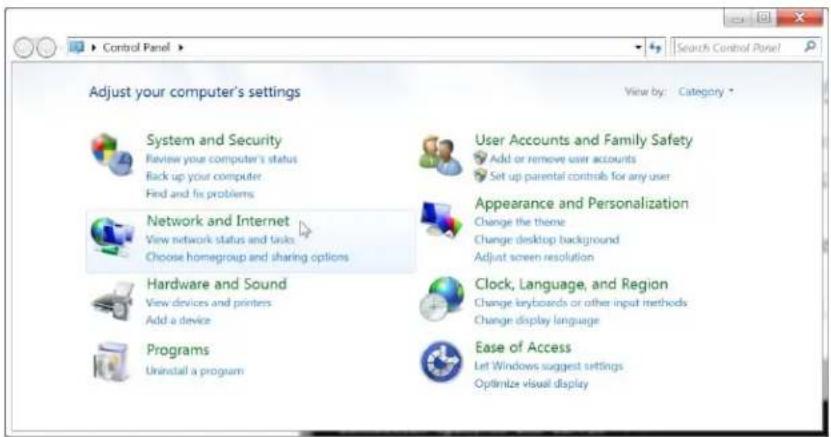Click the Forward navigation button
This screenshot has height=437, width=831.
[46, 48]
